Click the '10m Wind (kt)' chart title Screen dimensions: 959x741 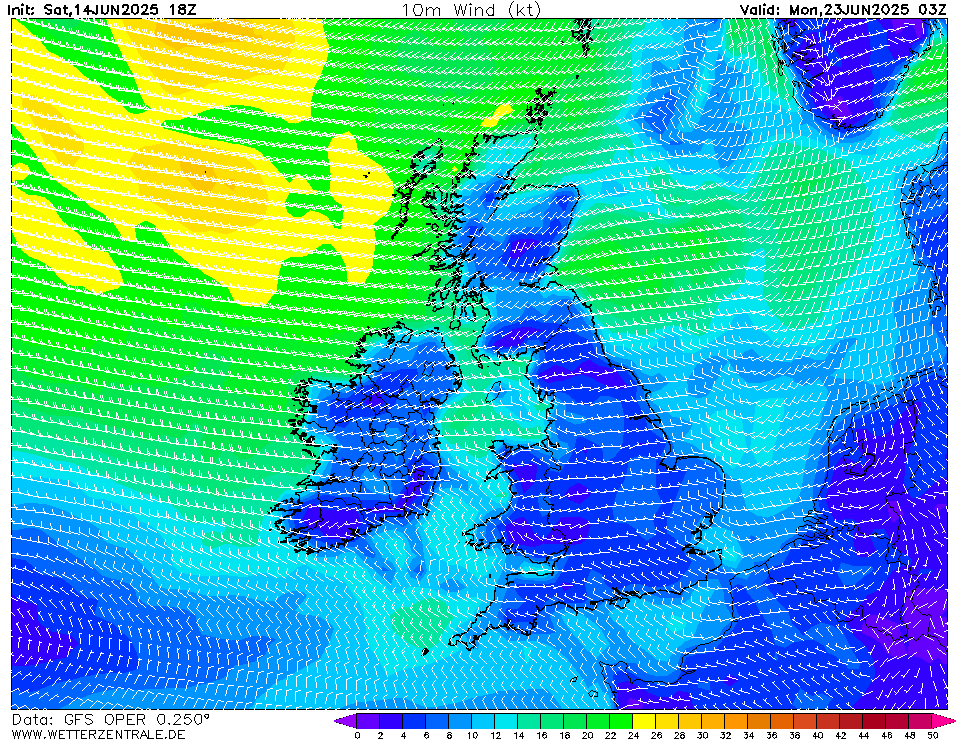471,10
